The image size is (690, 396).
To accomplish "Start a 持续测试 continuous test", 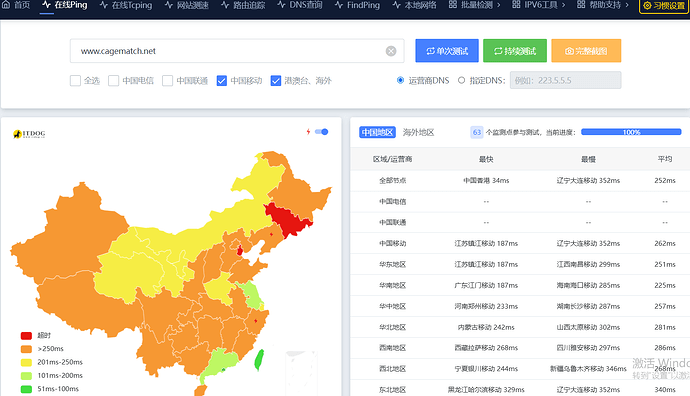I will pyautogui.click(x=515, y=51).
